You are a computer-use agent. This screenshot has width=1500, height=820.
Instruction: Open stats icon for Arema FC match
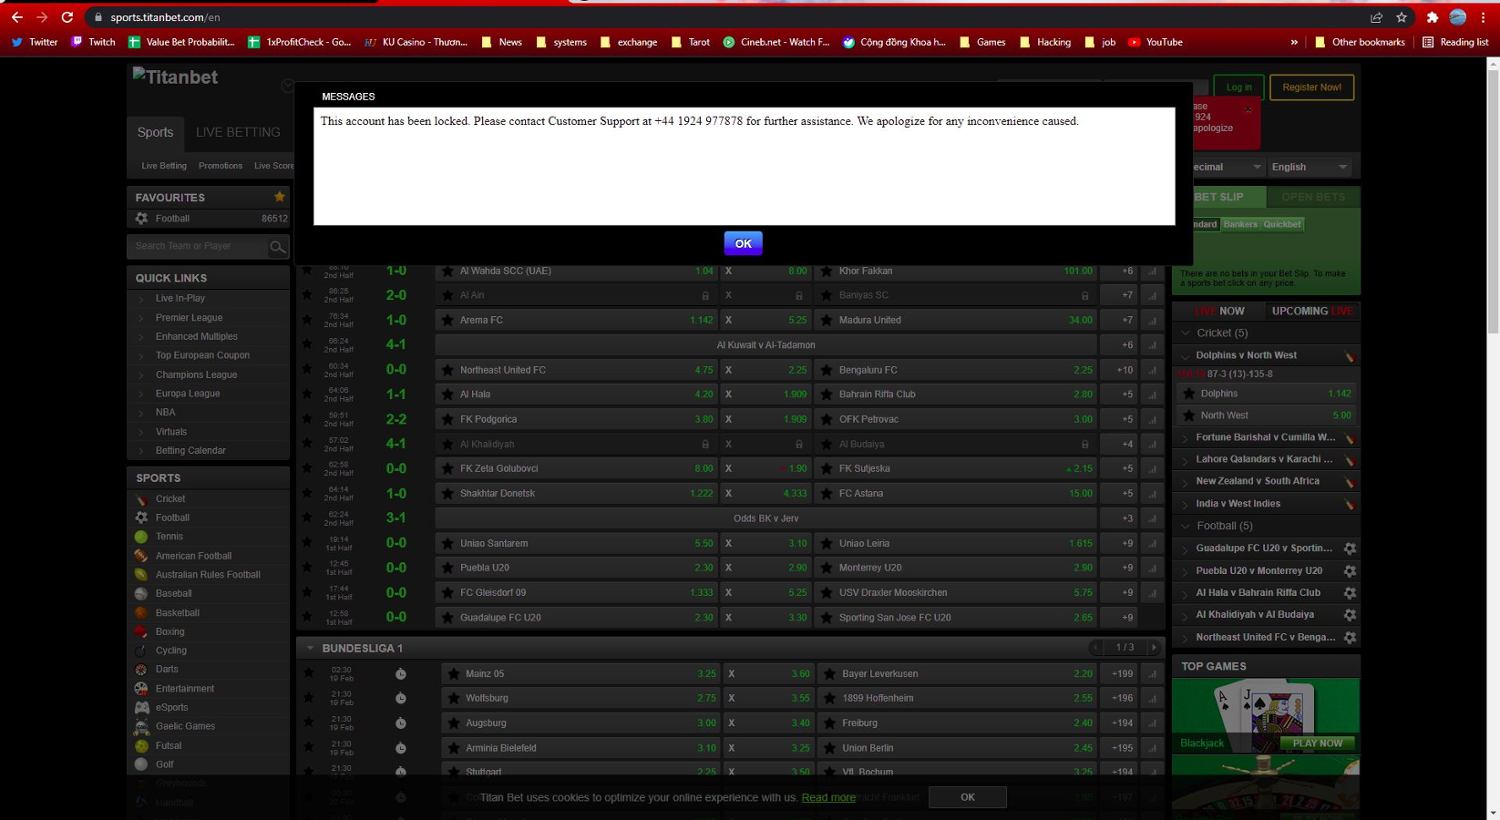(x=1152, y=320)
